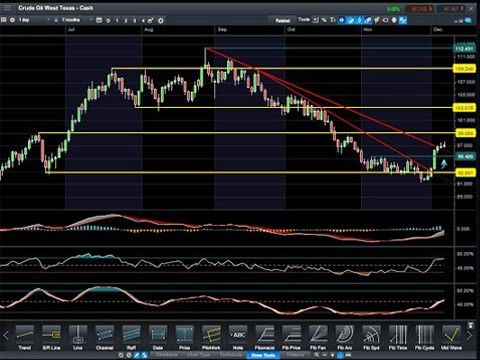
Task: Select the Trend line drawing tool
Action: pos(25,337)
